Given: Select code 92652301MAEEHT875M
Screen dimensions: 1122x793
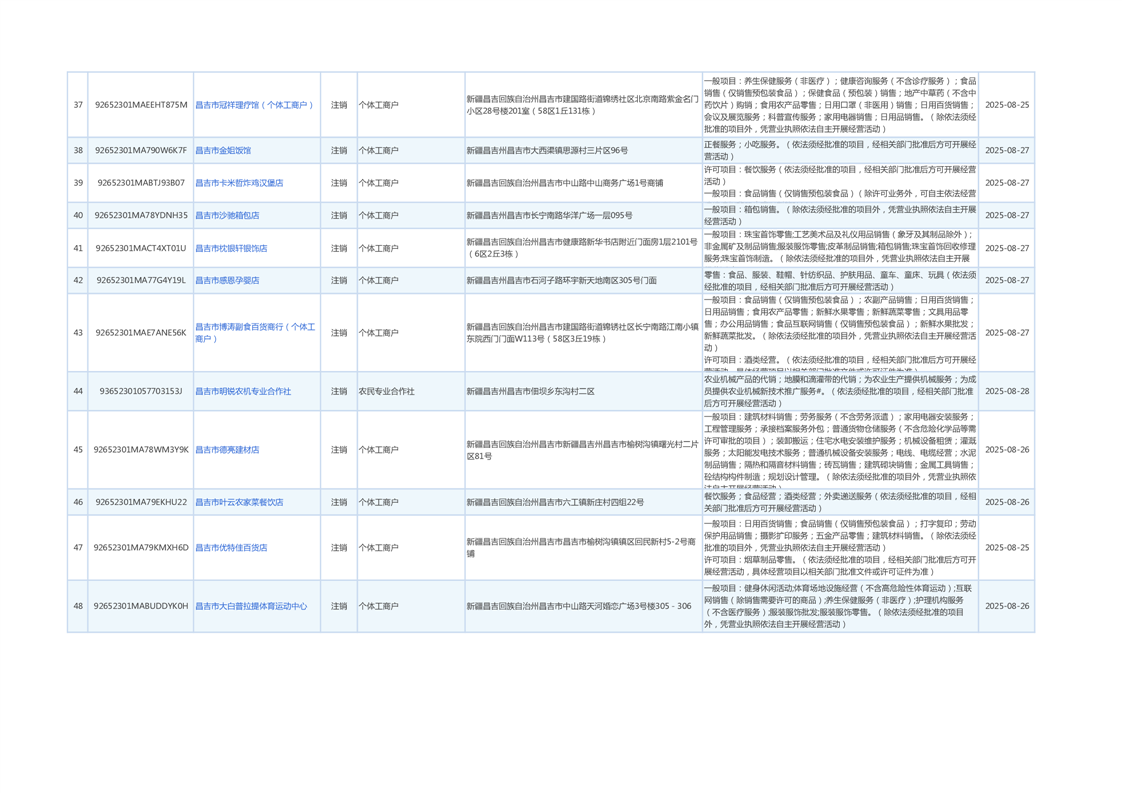Looking at the screenshot, I should 141,105.
